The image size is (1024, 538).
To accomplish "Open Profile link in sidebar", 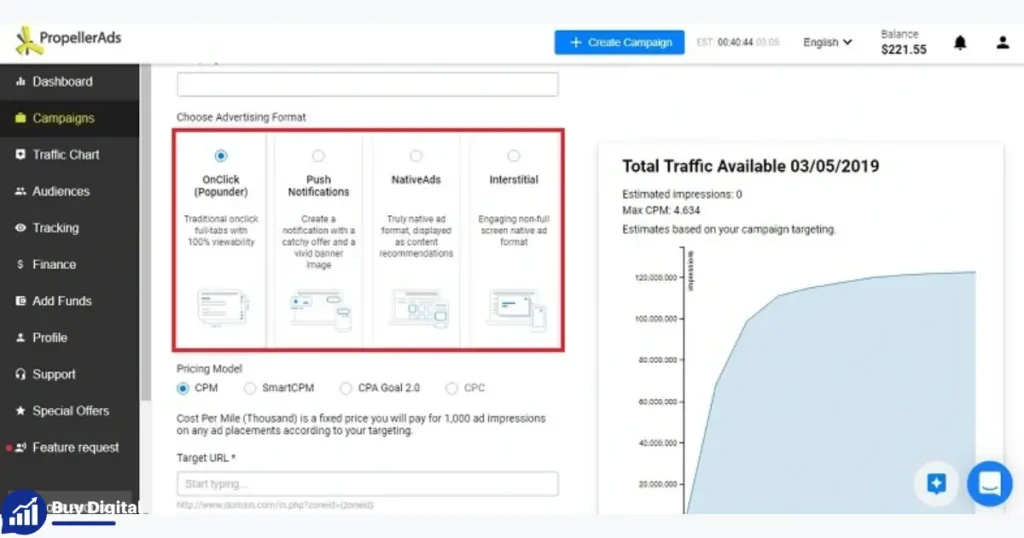I will point(69,338).
